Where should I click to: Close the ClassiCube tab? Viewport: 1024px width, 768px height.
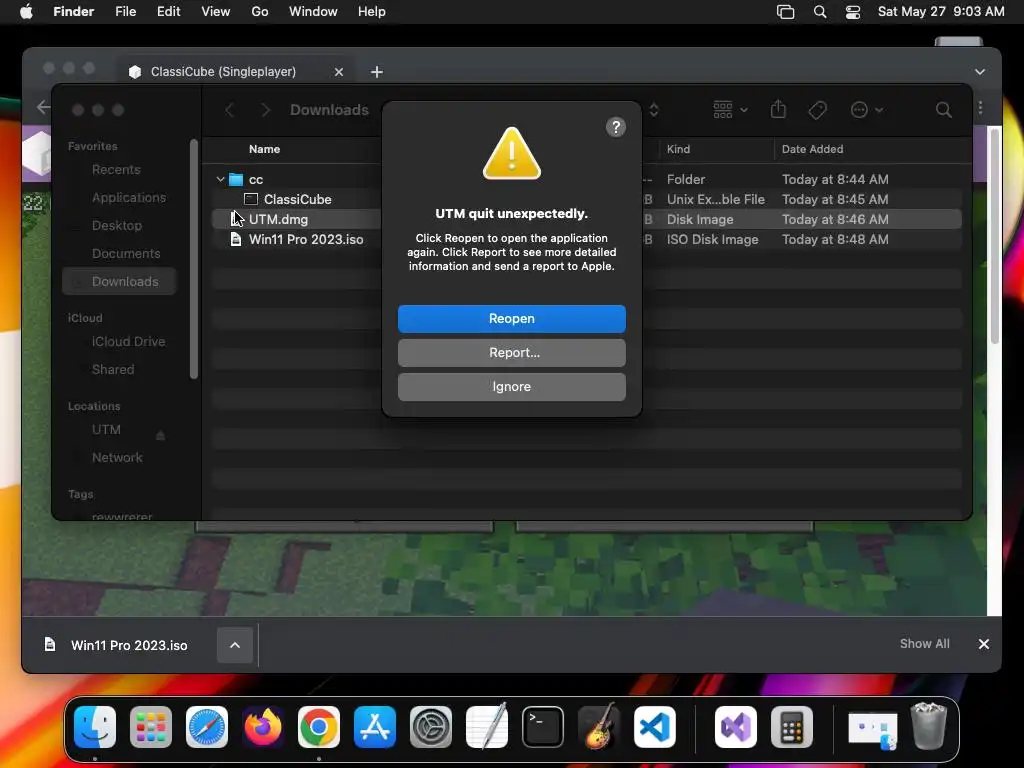pyautogui.click(x=338, y=72)
